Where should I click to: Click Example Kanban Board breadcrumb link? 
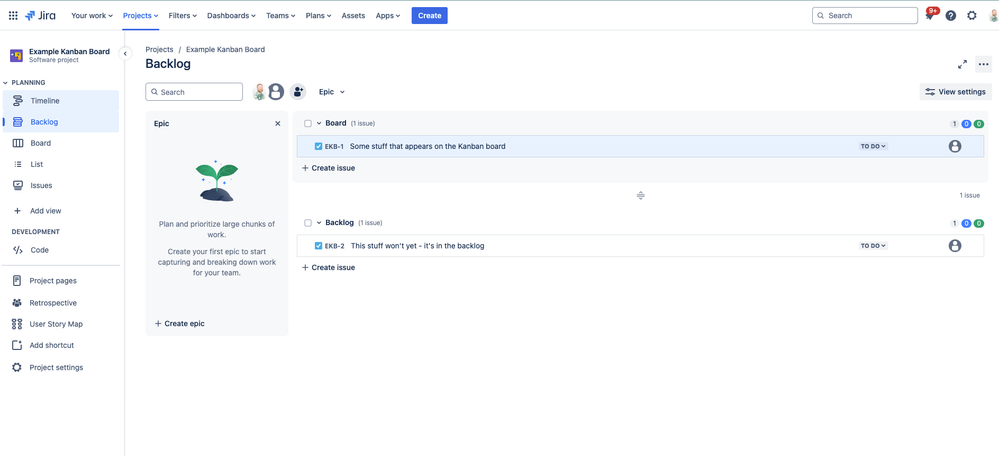pos(226,49)
